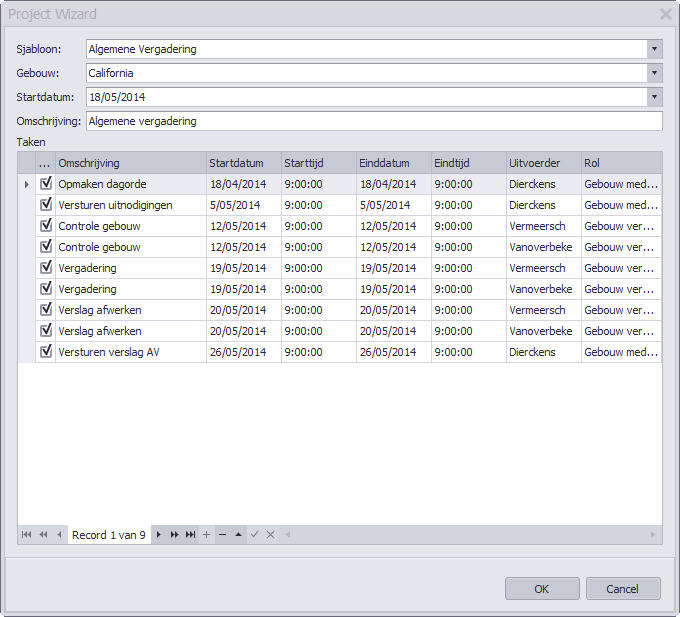Open the Sjabloon dropdown

tap(654, 49)
